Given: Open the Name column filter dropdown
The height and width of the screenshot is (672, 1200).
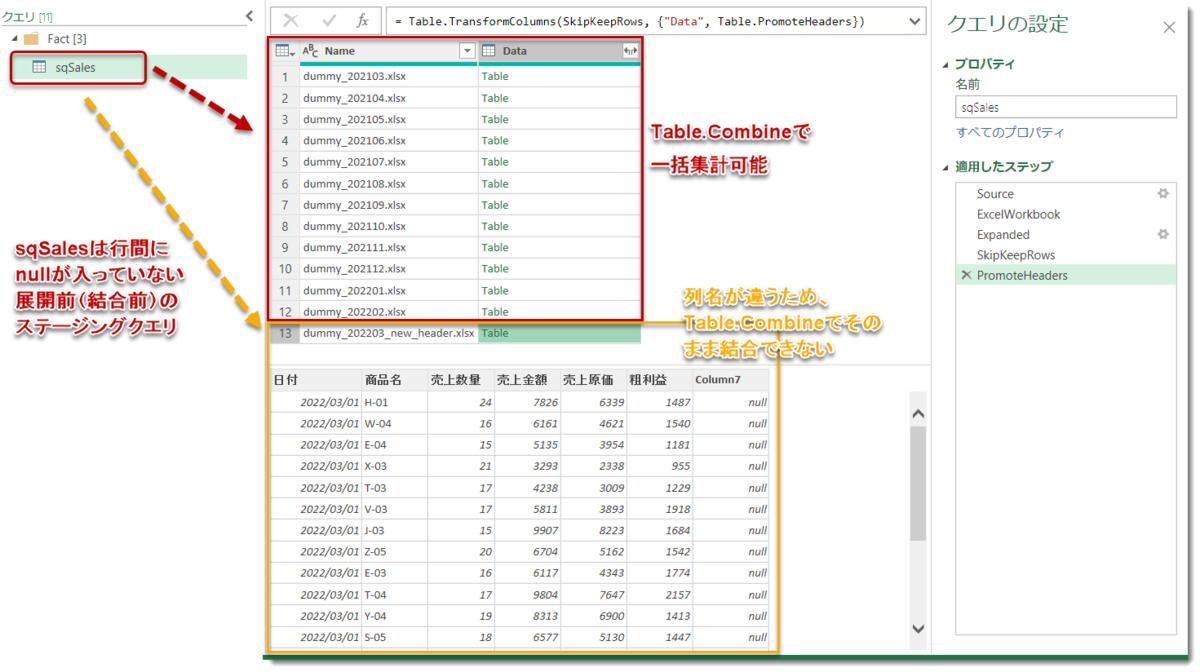Looking at the screenshot, I should point(467,51).
